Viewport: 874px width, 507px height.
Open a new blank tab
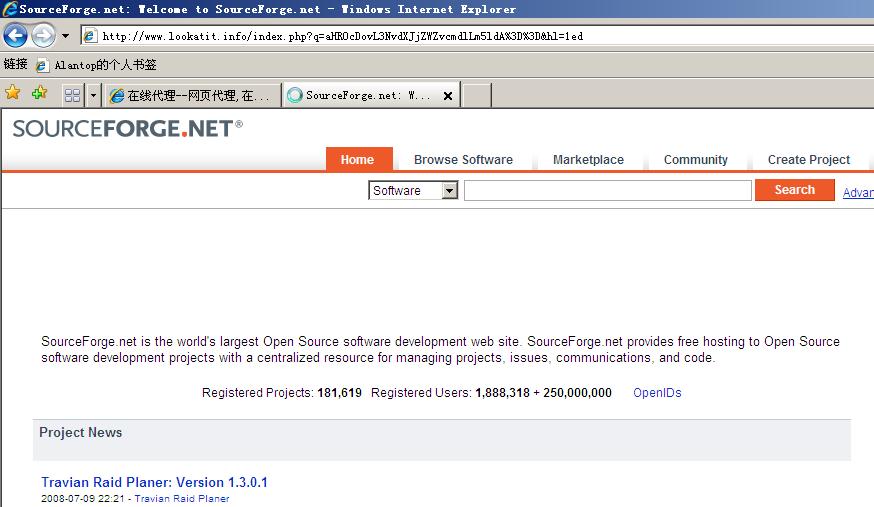pos(477,95)
